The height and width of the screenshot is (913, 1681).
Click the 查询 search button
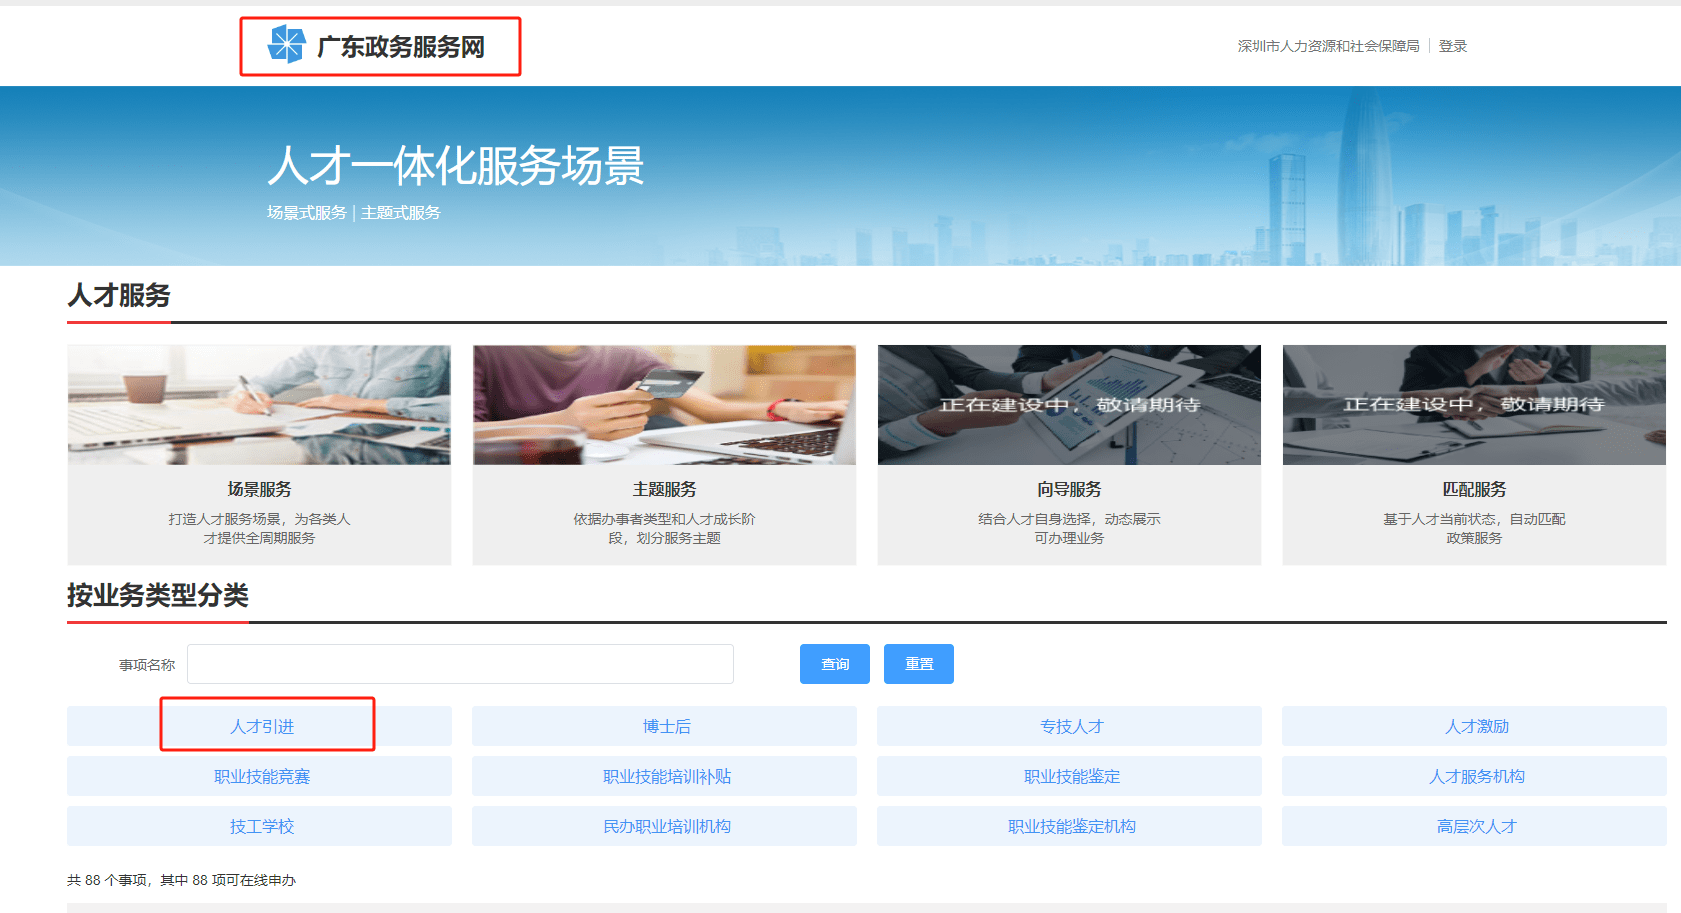834,663
